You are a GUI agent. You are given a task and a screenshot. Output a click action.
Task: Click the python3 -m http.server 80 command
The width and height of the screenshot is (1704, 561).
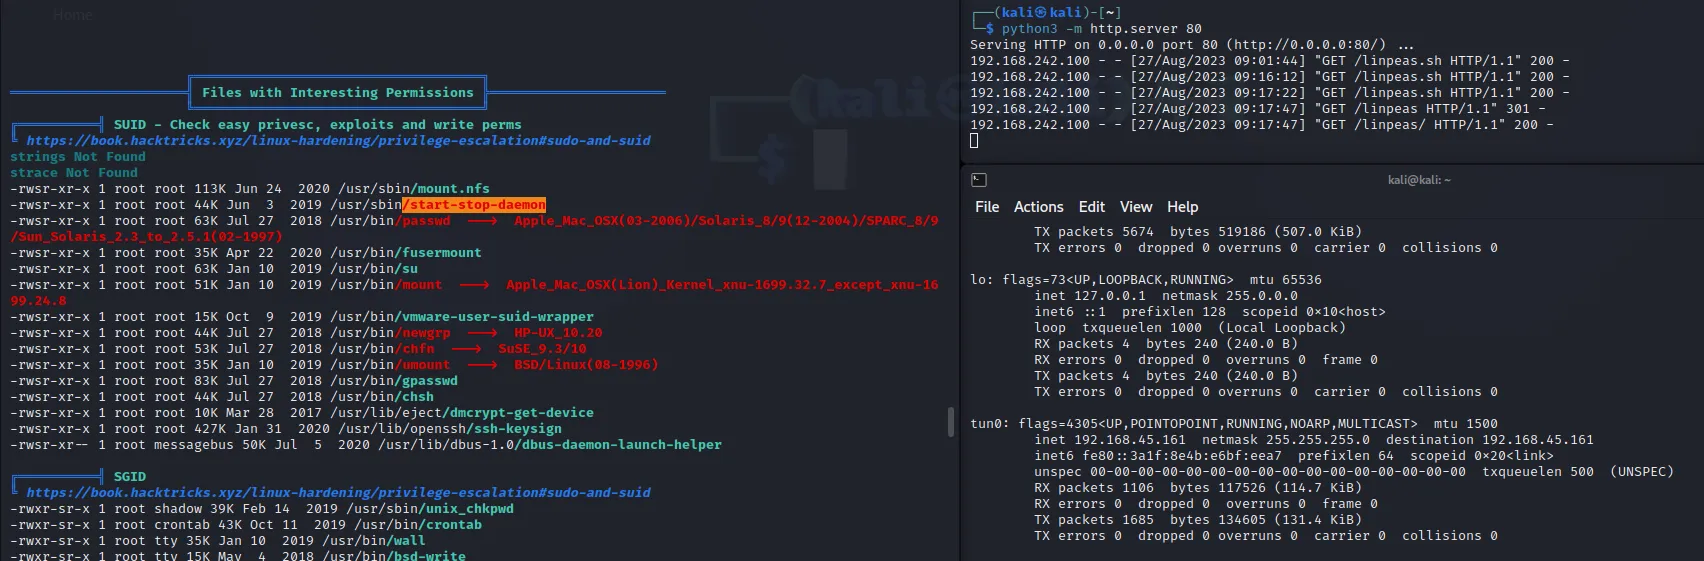pos(1101,29)
